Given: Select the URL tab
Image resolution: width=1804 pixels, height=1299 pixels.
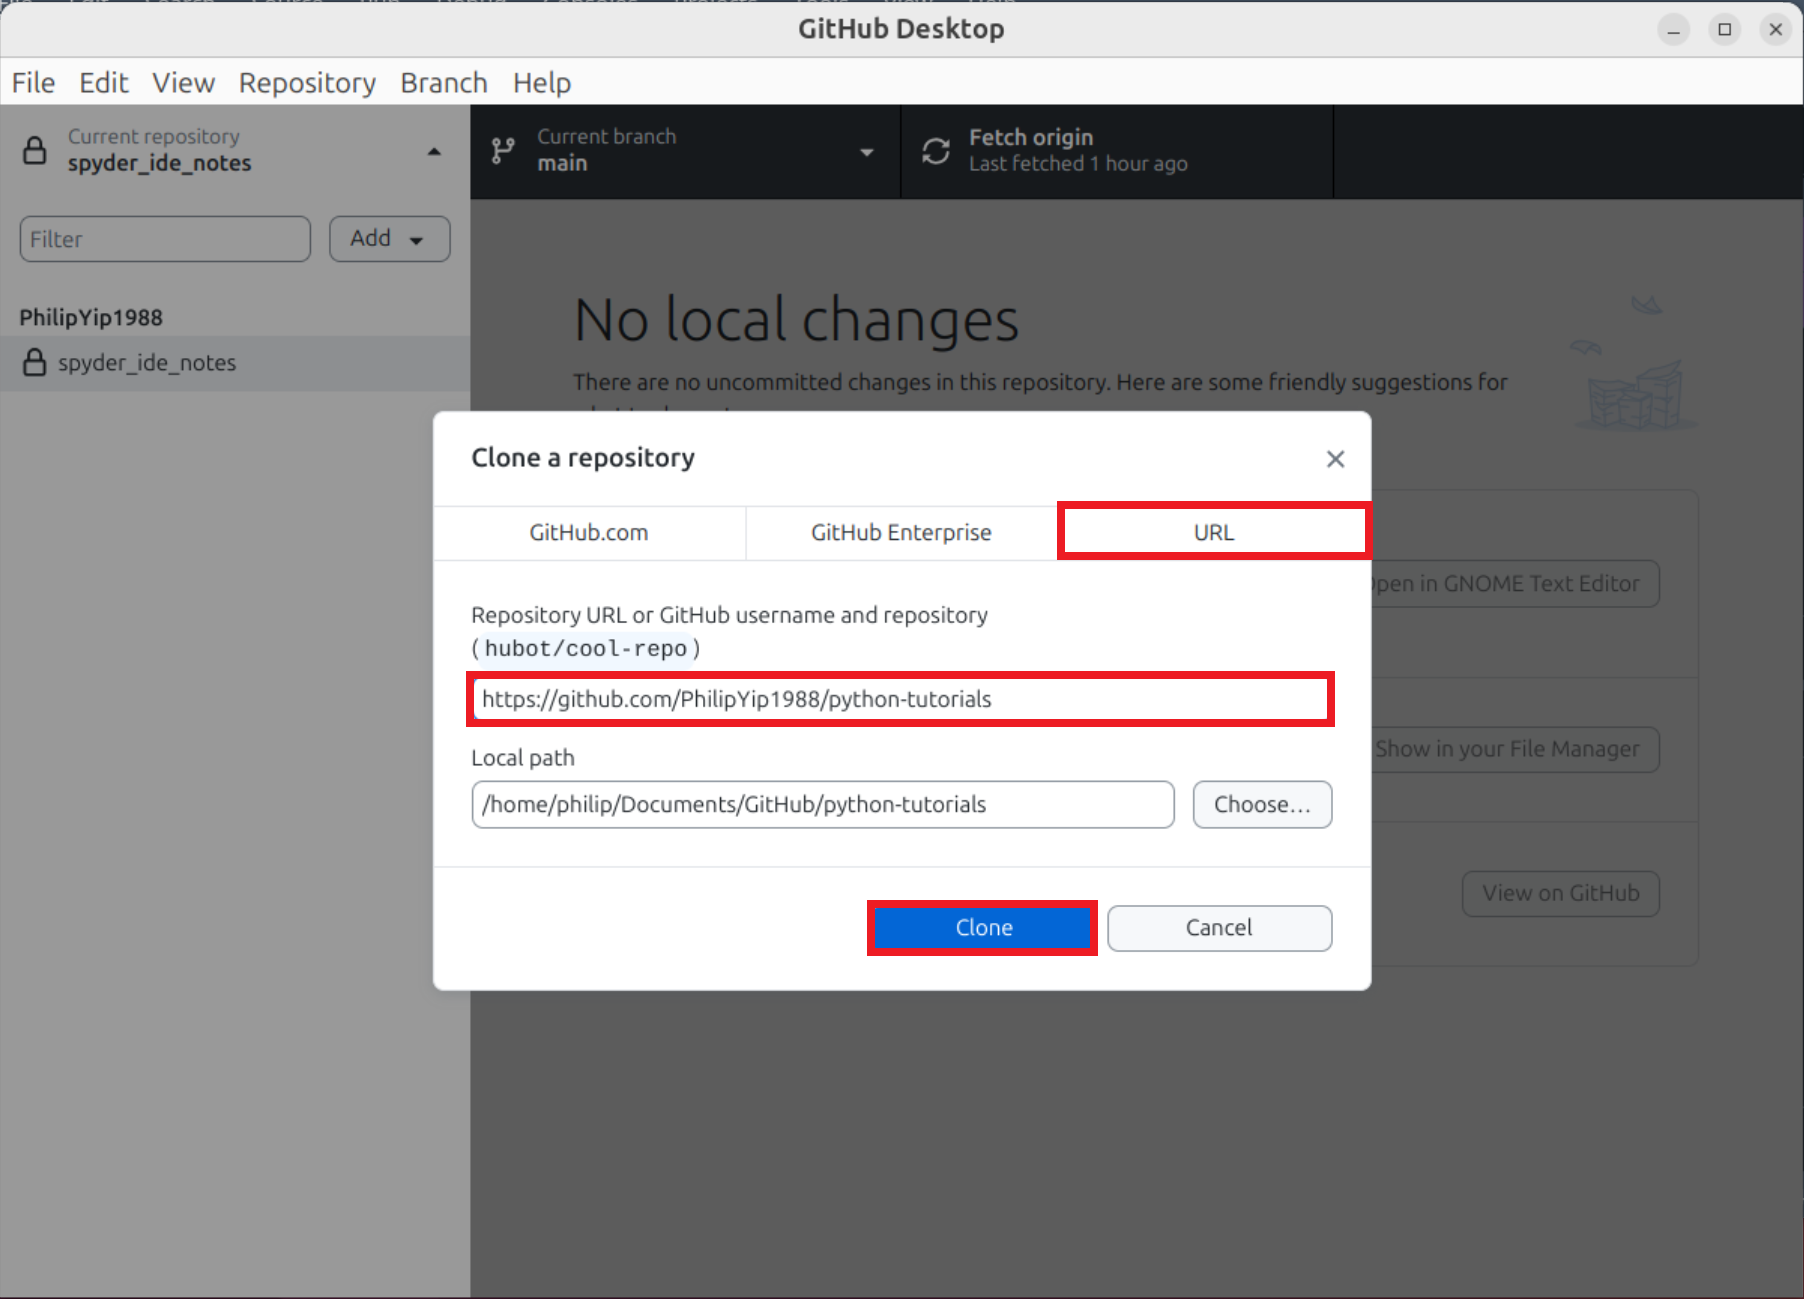Looking at the screenshot, I should coord(1213,533).
